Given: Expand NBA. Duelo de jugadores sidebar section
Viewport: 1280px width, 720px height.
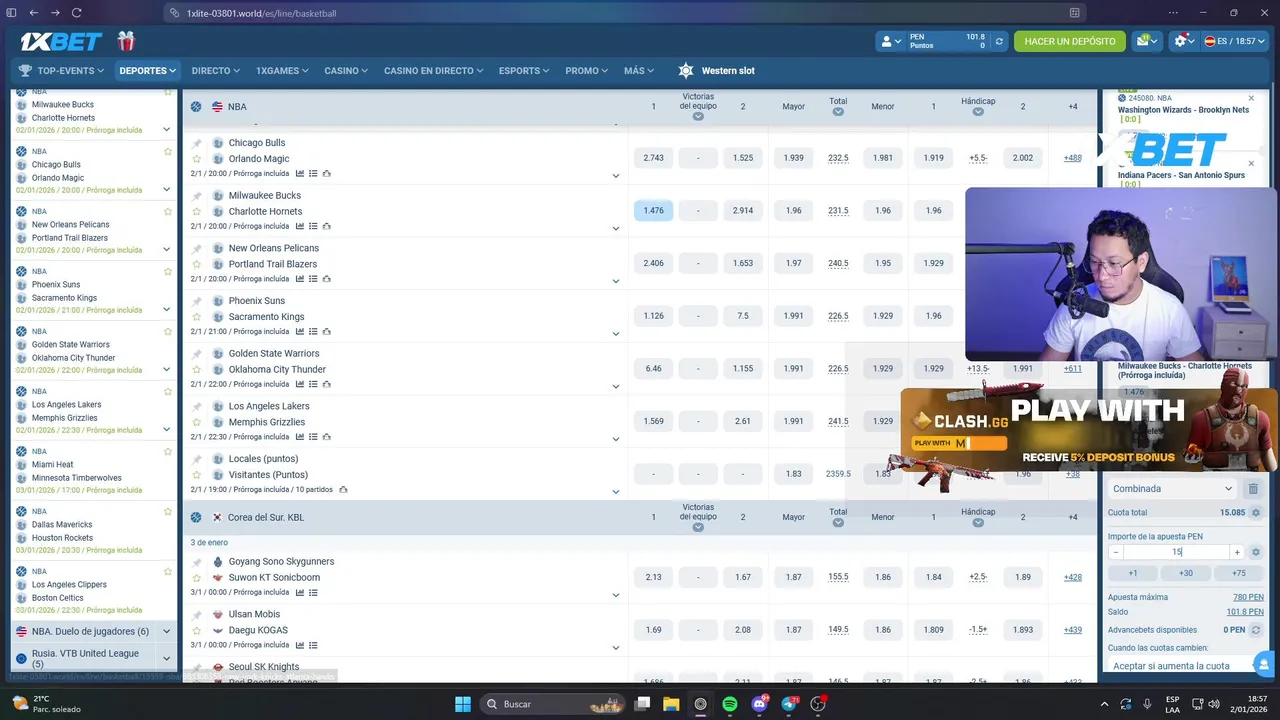Looking at the screenshot, I should click(166, 632).
